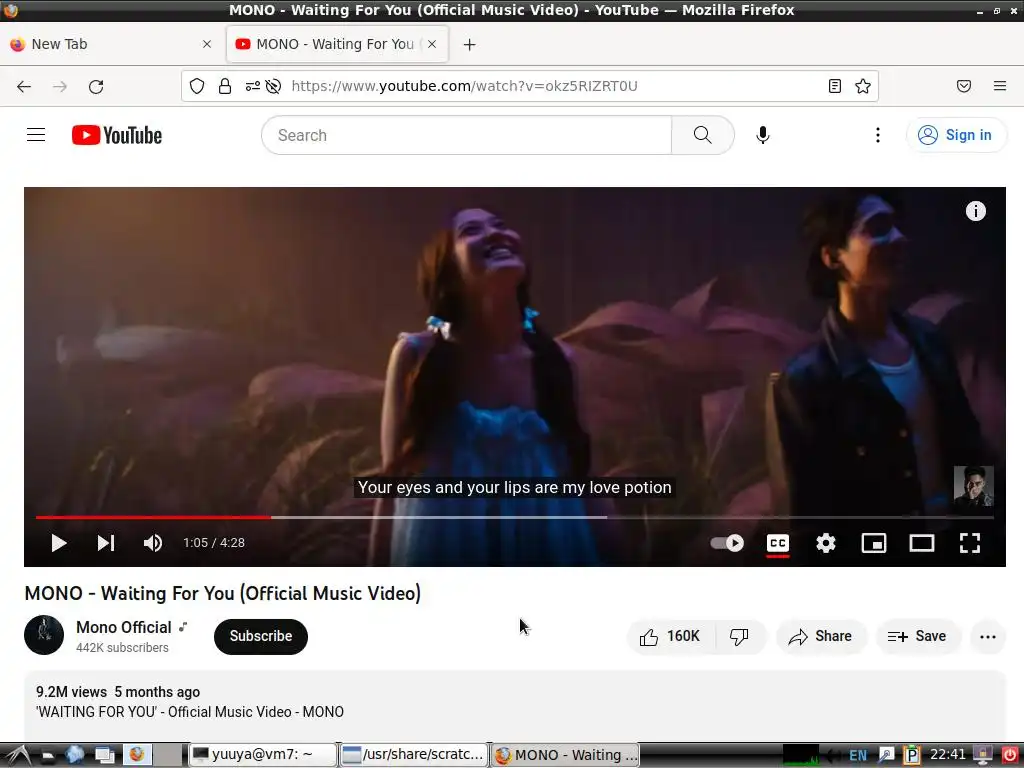
Task: Open Mono Official channel avatar
Action: point(44,635)
